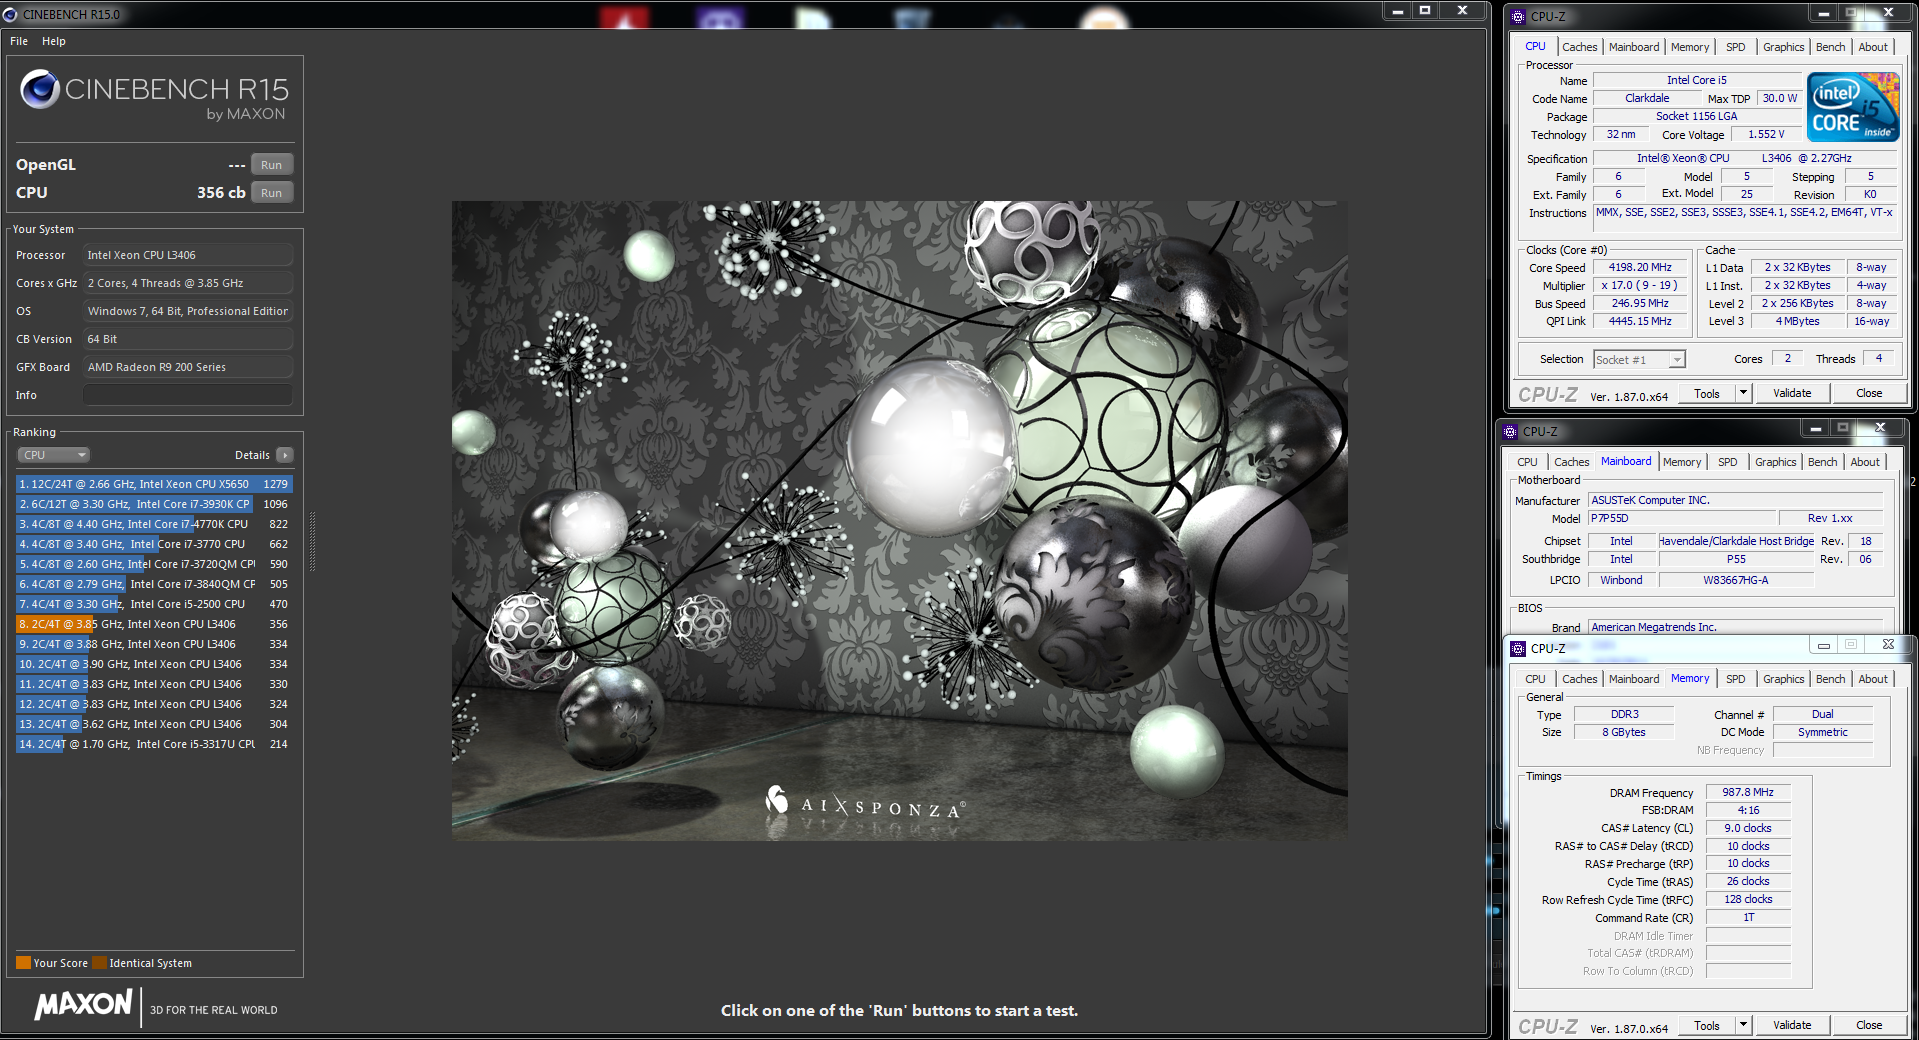Minimize the bottom CPU-Z Memory window
This screenshot has width=1919, height=1040.
tap(1823, 645)
